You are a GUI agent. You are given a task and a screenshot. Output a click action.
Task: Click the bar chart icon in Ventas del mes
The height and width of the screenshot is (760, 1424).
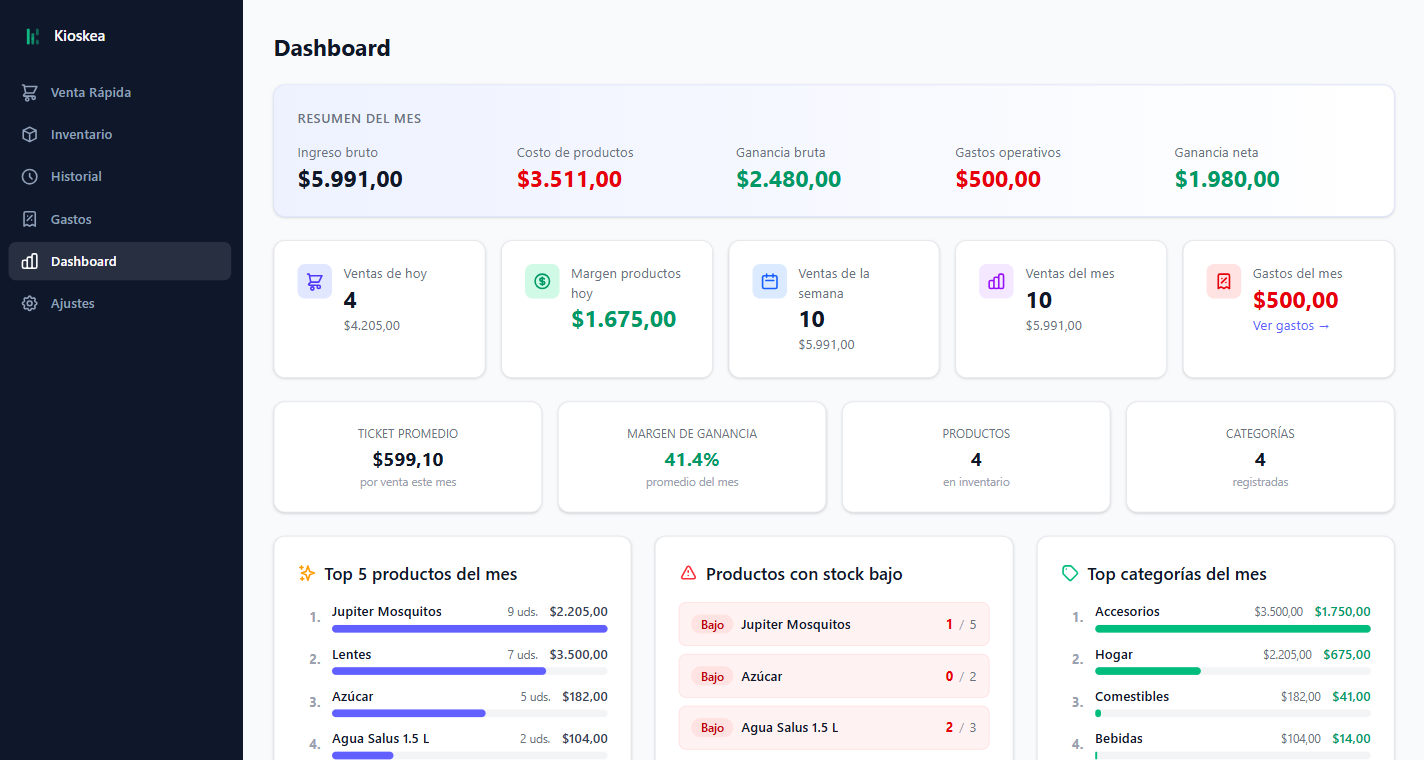point(996,281)
